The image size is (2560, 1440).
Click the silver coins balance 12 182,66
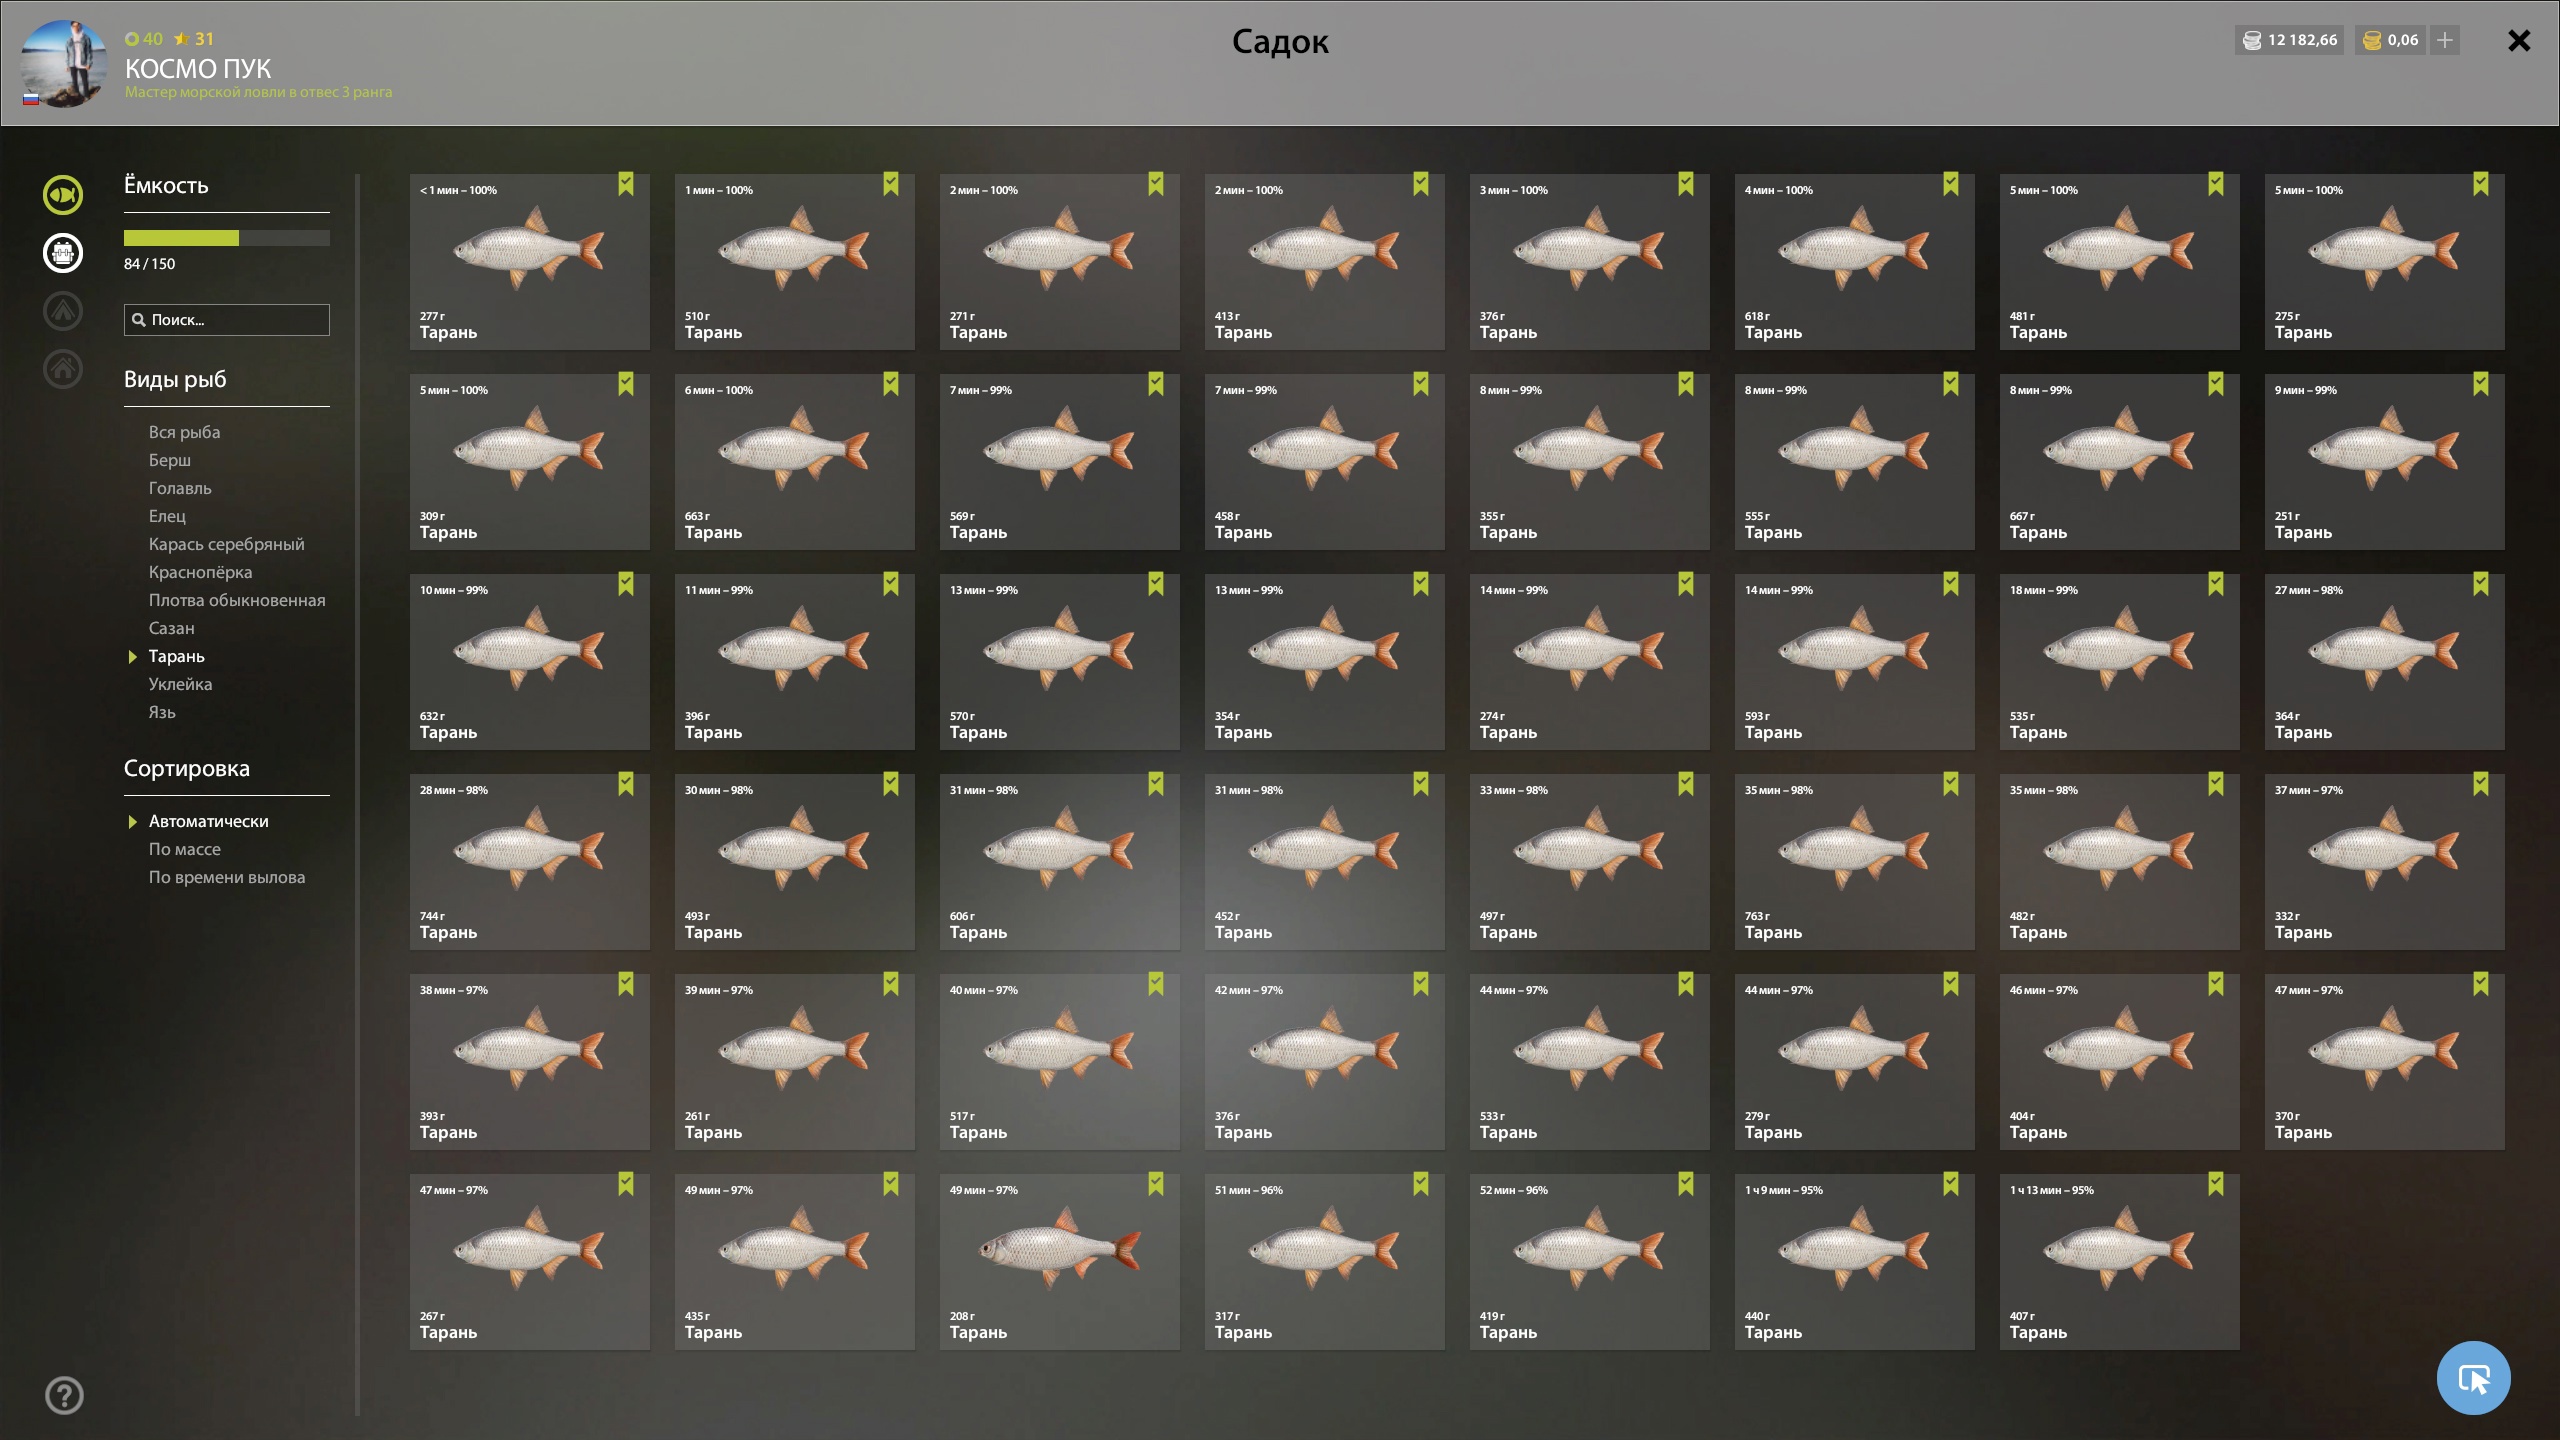[x=2290, y=40]
